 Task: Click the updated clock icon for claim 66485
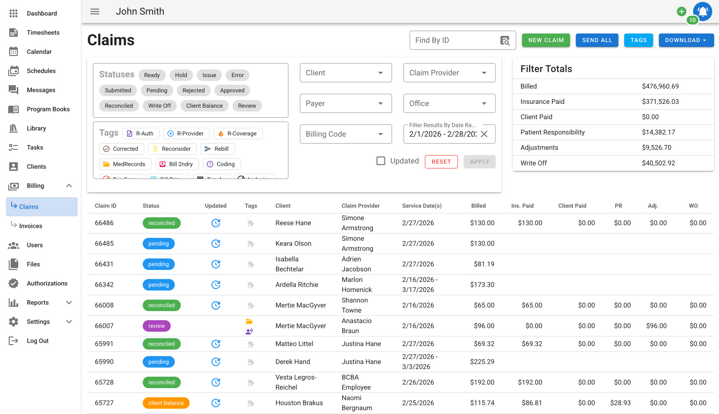(216, 243)
